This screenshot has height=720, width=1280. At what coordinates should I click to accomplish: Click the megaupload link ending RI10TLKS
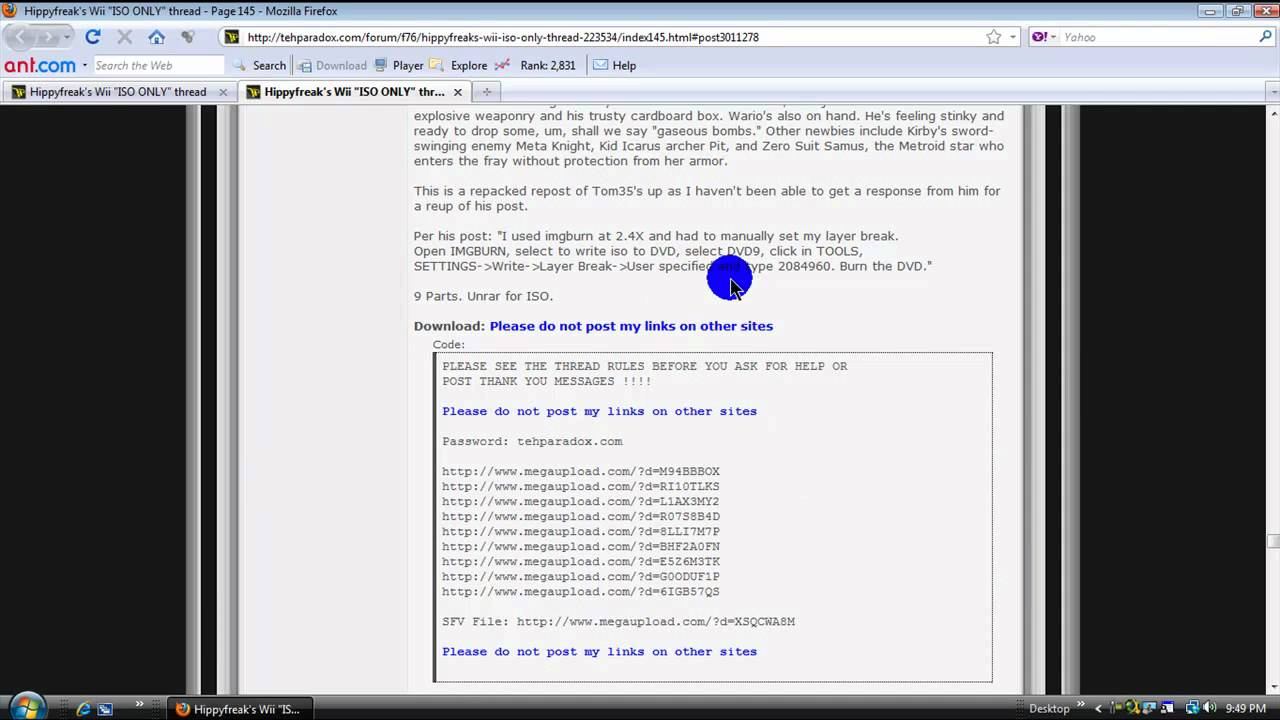(x=581, y=486)
